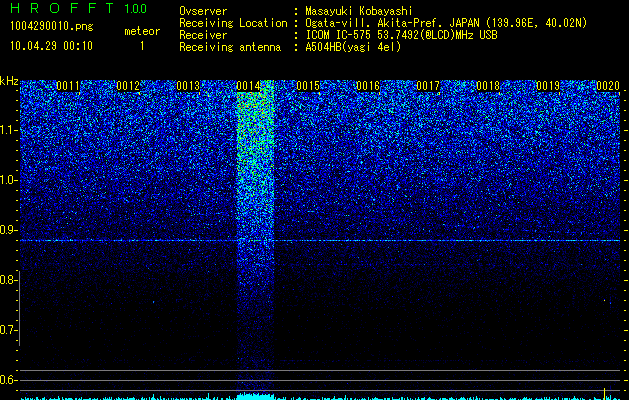Select the filename 1004290010.png
629x400 pixels.
pos(52,26)
